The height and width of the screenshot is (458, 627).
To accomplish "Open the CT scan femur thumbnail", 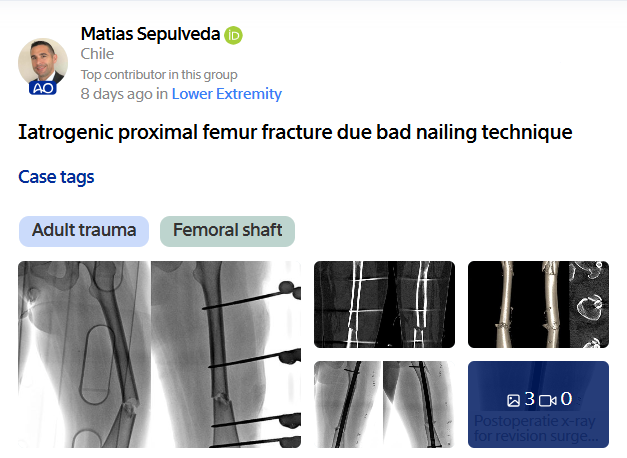I will pyautogui.click(x=384, y=304).
